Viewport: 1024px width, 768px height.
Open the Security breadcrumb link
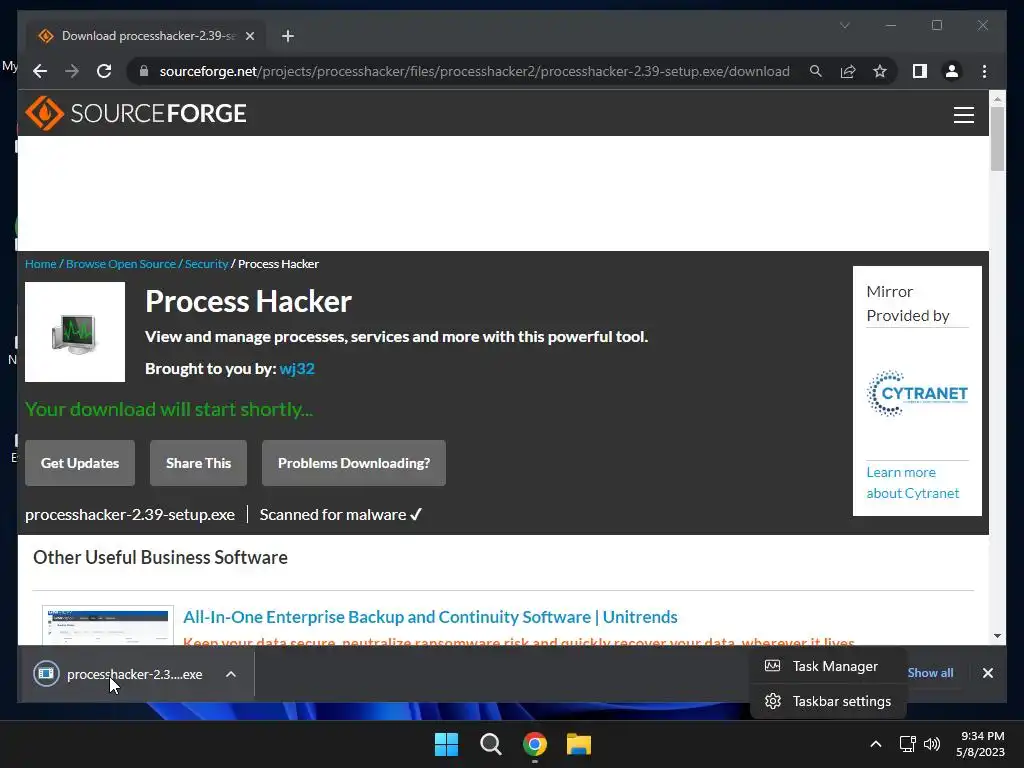206,264
